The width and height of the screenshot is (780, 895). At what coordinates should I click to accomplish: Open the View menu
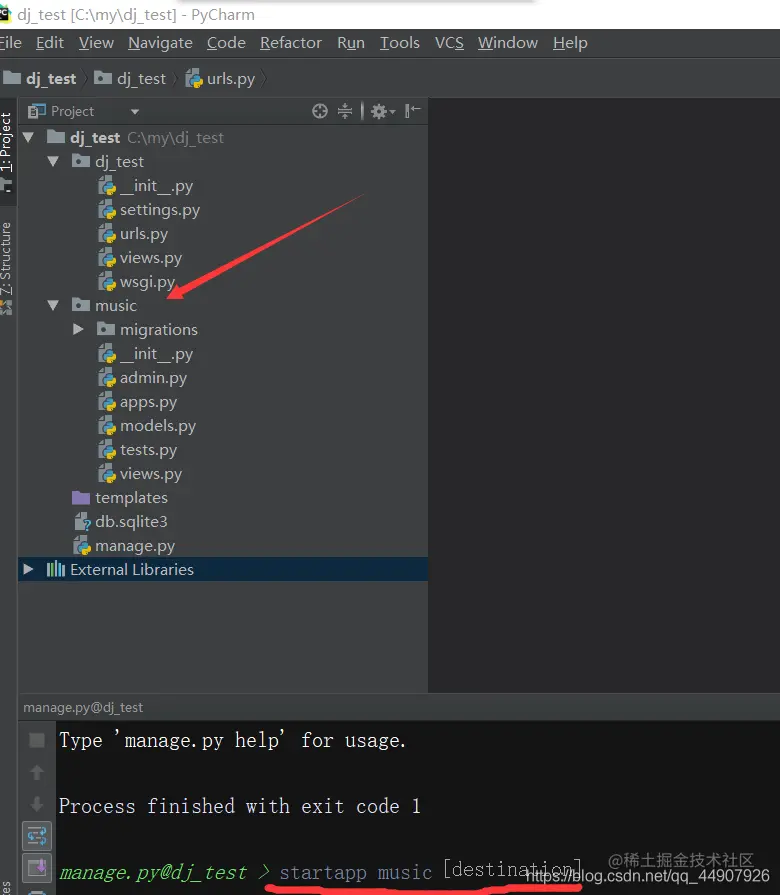pos(96,43)
